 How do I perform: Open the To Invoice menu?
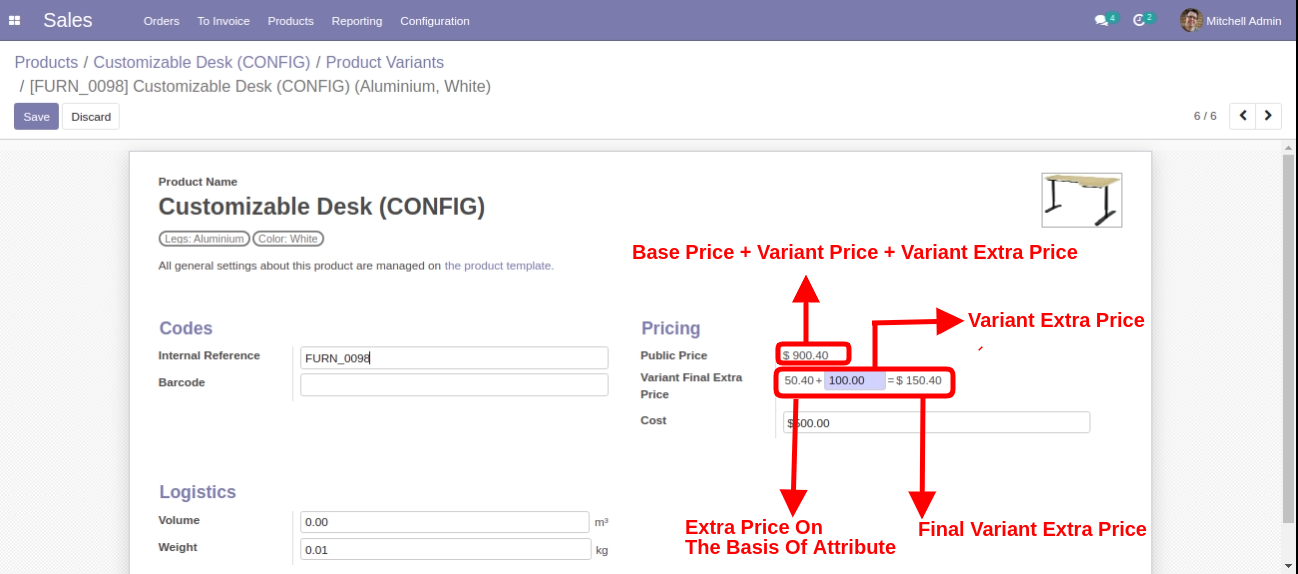[x=223, y=21]
